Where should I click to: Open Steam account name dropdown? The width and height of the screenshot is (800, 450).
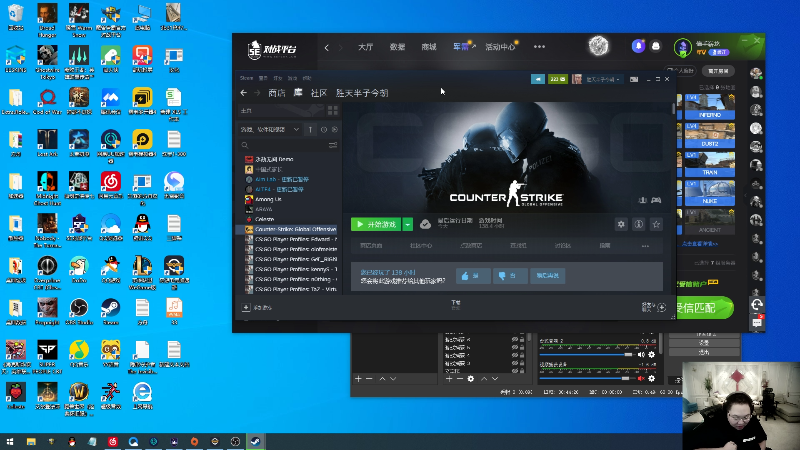pyautogui.click(x=603, y=79)
